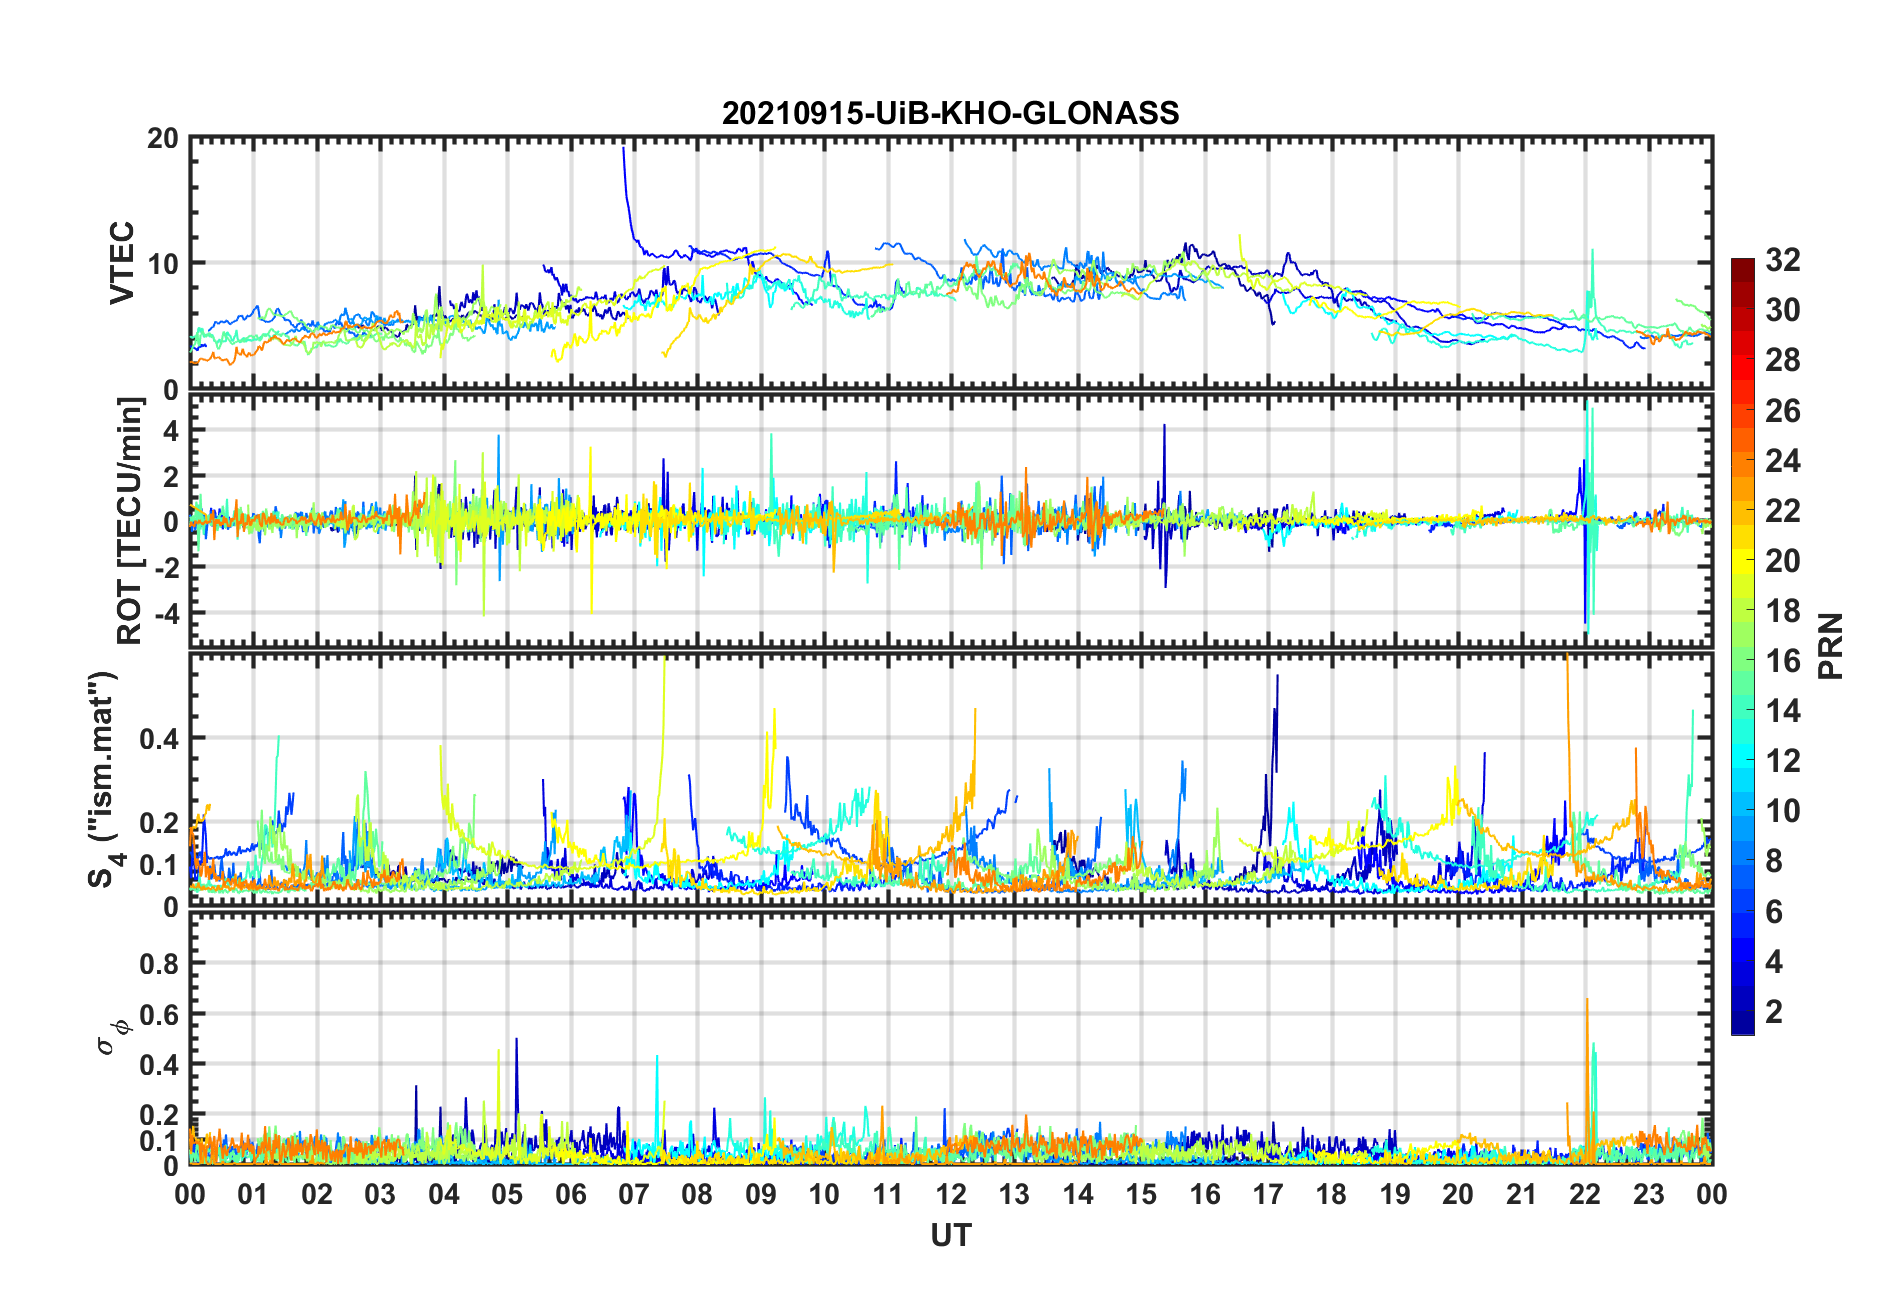Click x-axis tick label 03

[x=380, y=1195]
